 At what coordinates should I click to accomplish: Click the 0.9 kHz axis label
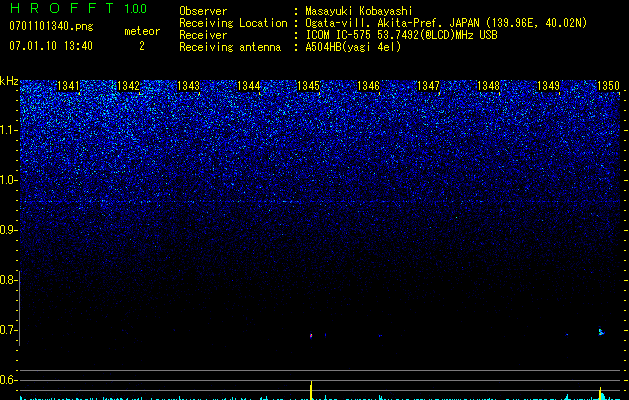coord(7,230)
